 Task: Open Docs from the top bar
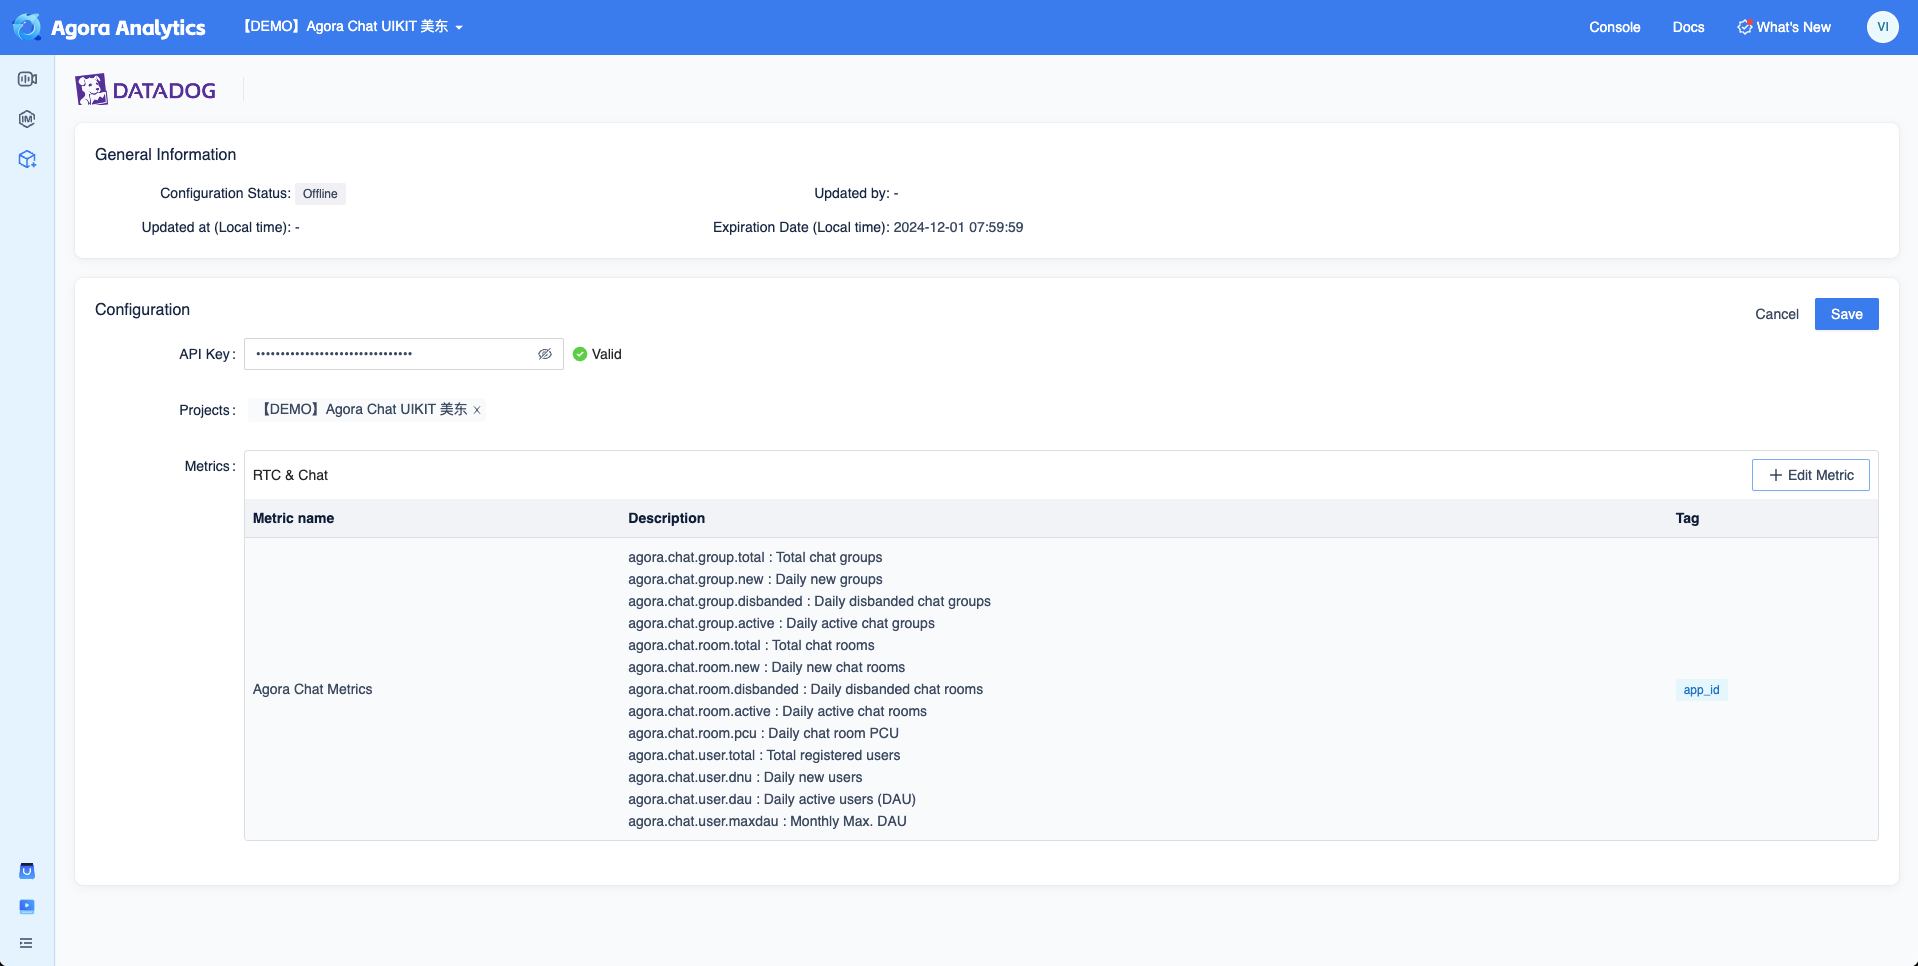pyautogui.click(x=1688, y=27)
